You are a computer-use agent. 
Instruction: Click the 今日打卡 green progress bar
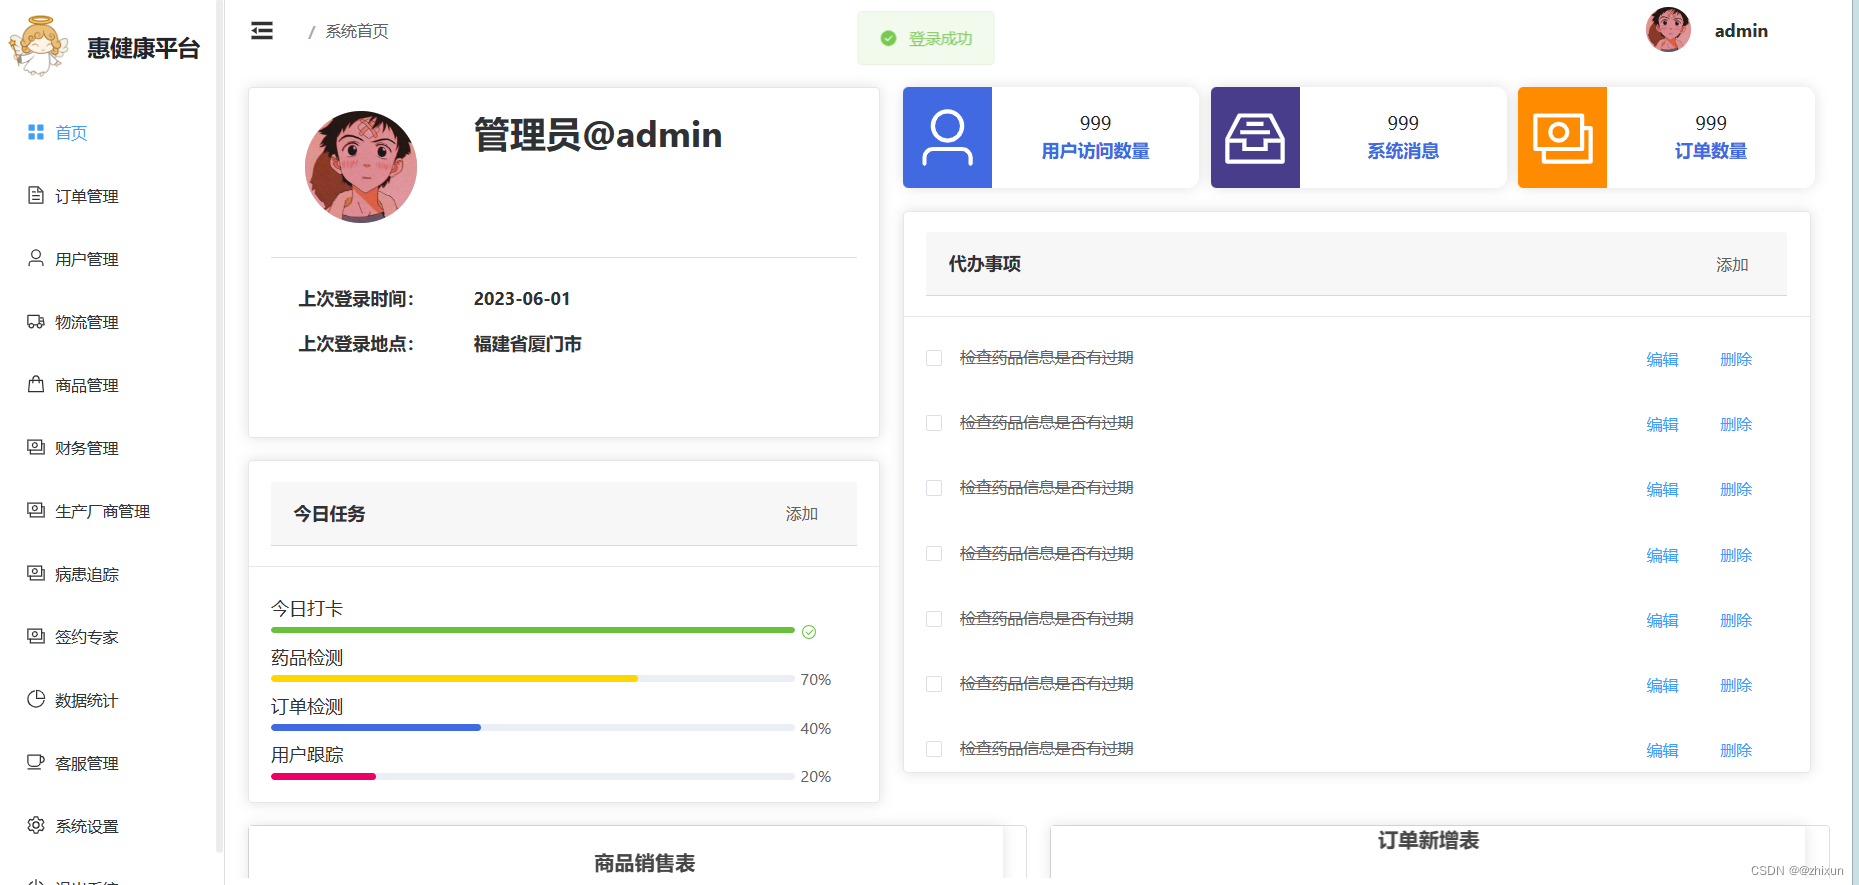click(533, 630)
